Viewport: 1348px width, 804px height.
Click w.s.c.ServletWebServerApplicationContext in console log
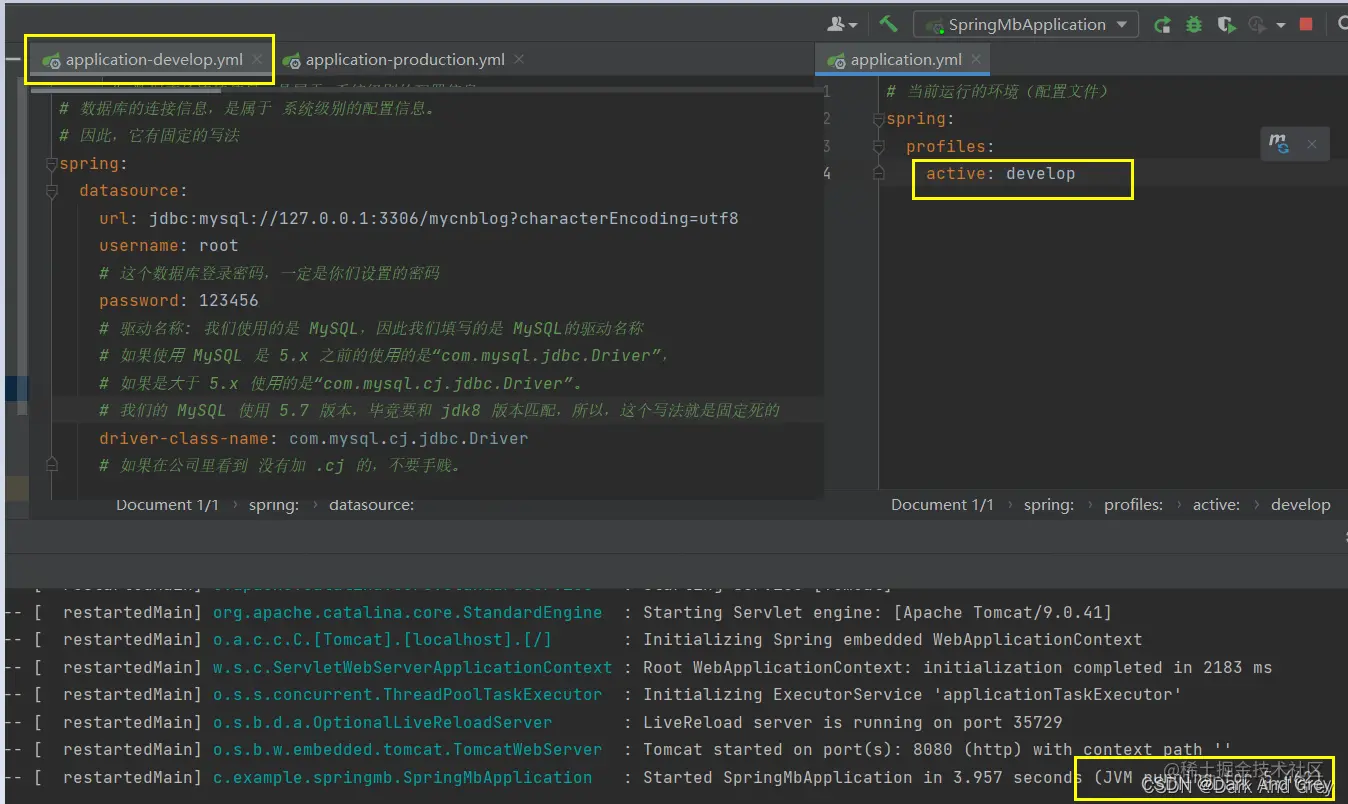pos(412,667)
